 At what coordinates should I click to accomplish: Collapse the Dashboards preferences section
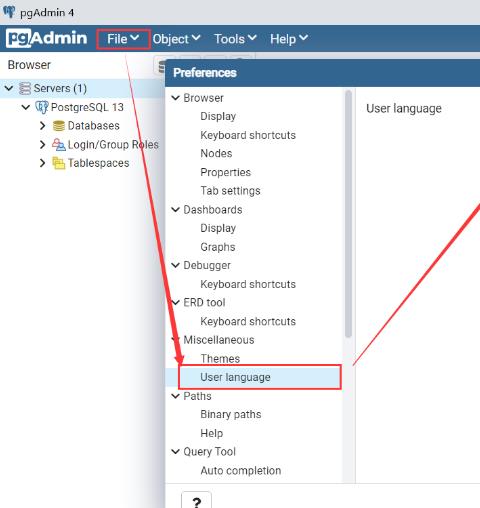176,210
